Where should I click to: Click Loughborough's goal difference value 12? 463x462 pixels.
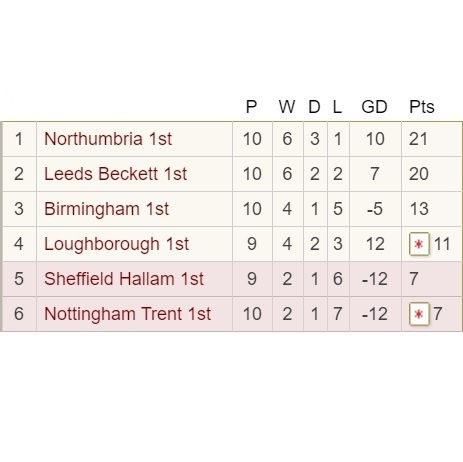coord(375,244)
